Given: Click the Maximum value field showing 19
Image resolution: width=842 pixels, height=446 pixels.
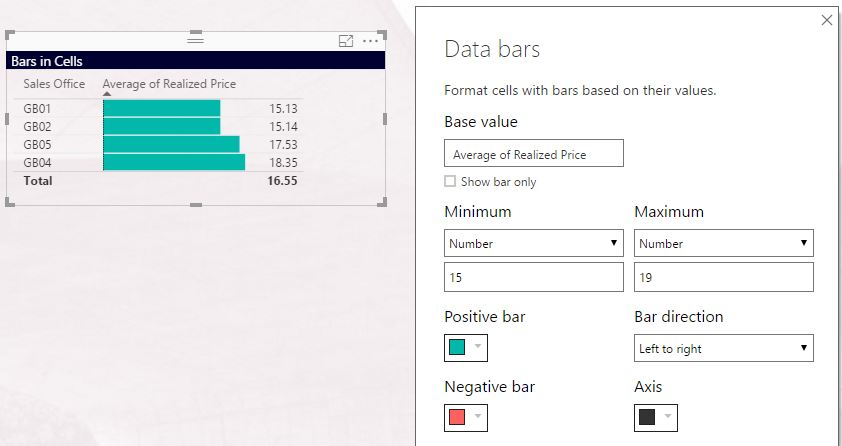Looking at the screenshot, I should tap(723, 277).
